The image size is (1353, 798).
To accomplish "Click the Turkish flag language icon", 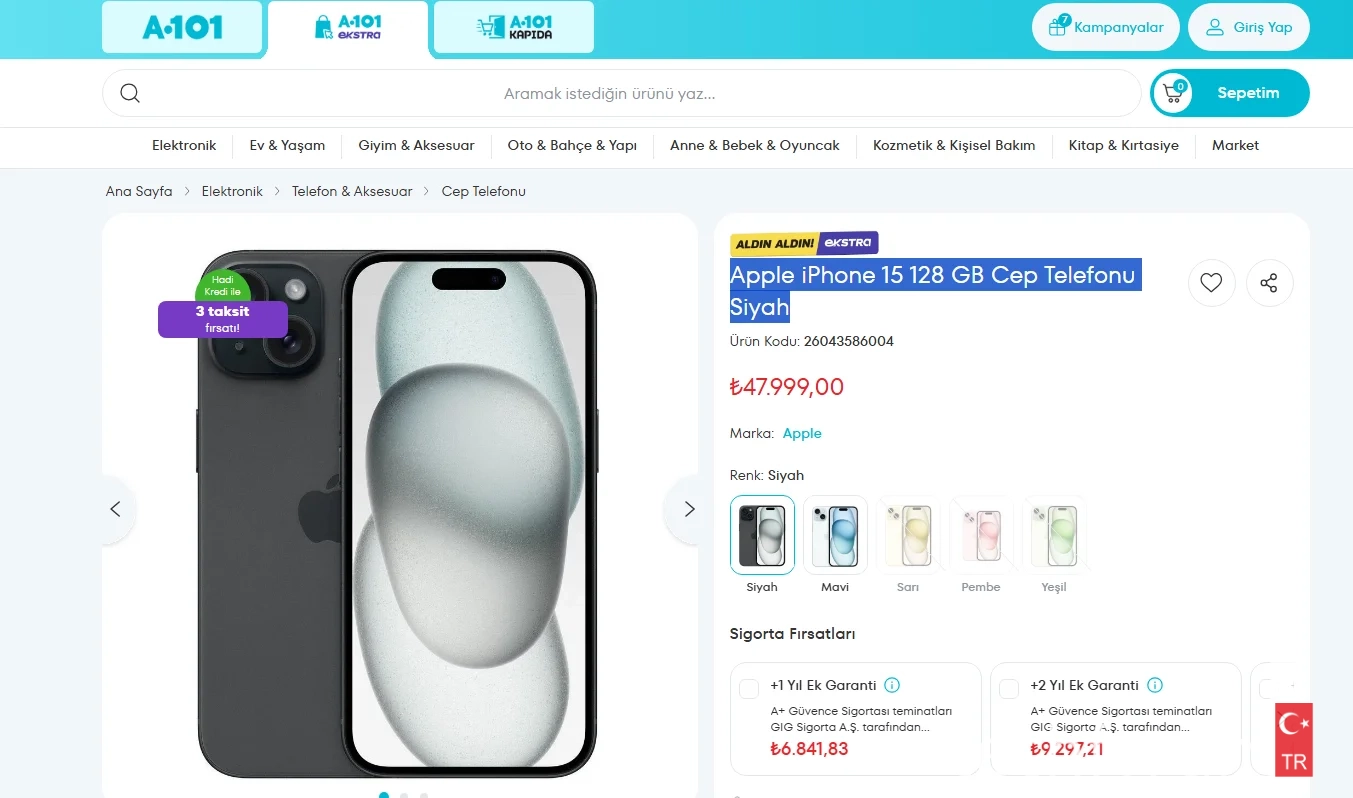I will click(x=1294, y=739).
